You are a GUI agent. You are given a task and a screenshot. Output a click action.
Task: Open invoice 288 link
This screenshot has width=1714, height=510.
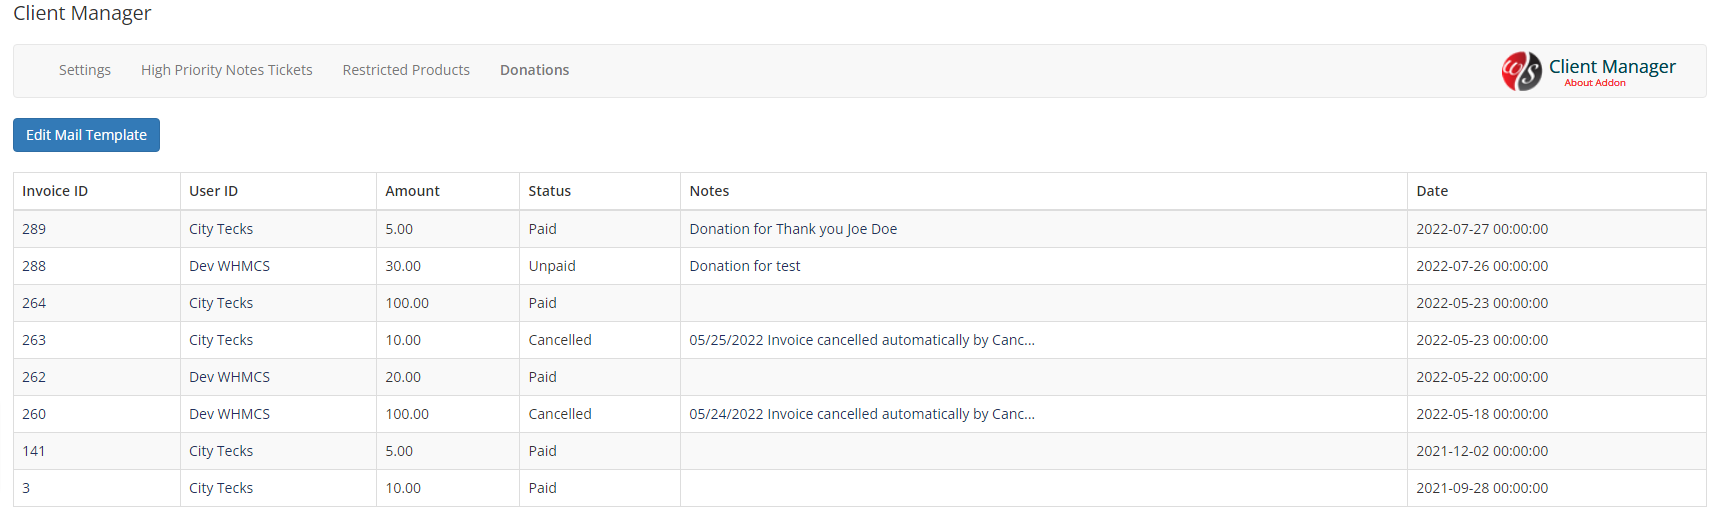[34, 266]
